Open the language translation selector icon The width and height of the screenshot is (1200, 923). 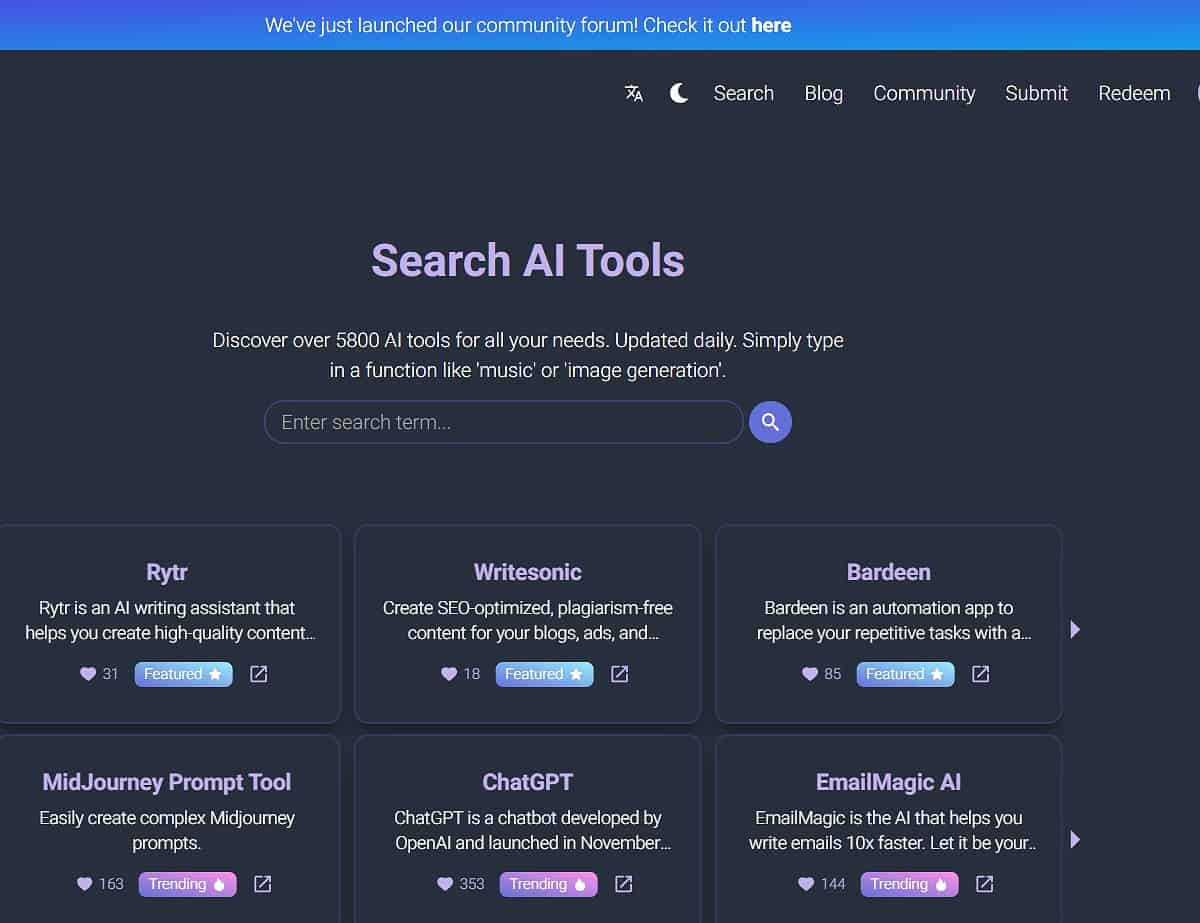tap(634, 93)
